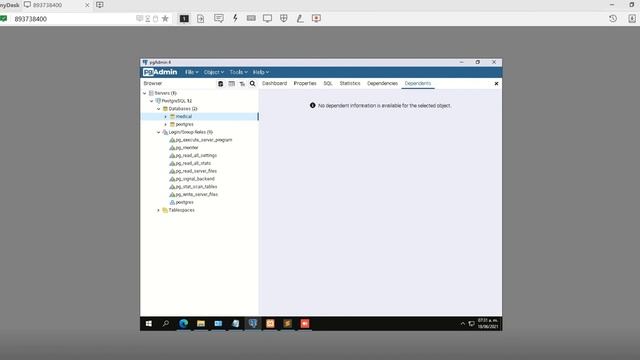Viewport: 640px width, 360px height.
Task: Open pgAdmin Query Tool icon in Browser toolbar
Action: [x=220, y=84]
